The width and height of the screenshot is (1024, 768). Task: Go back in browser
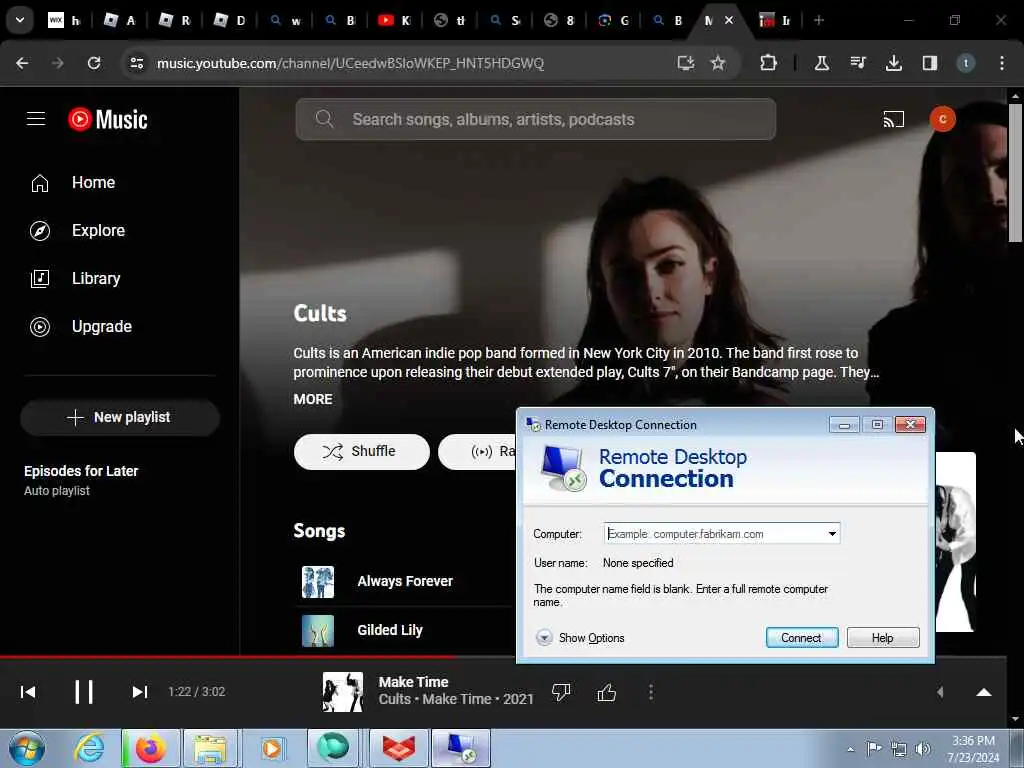coord(22,63)
